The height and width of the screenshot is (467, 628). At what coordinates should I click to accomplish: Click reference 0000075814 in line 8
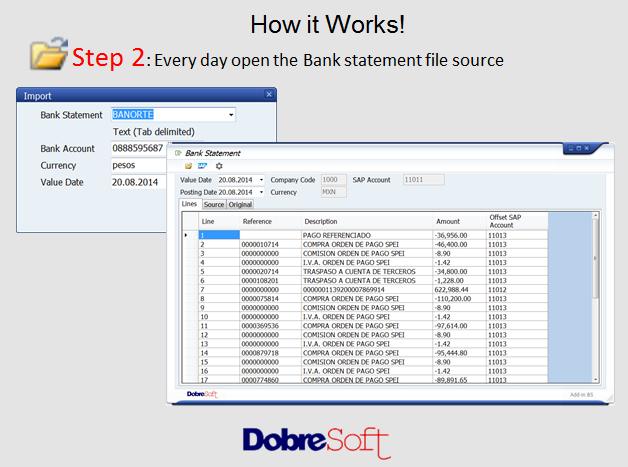point(270,299)
